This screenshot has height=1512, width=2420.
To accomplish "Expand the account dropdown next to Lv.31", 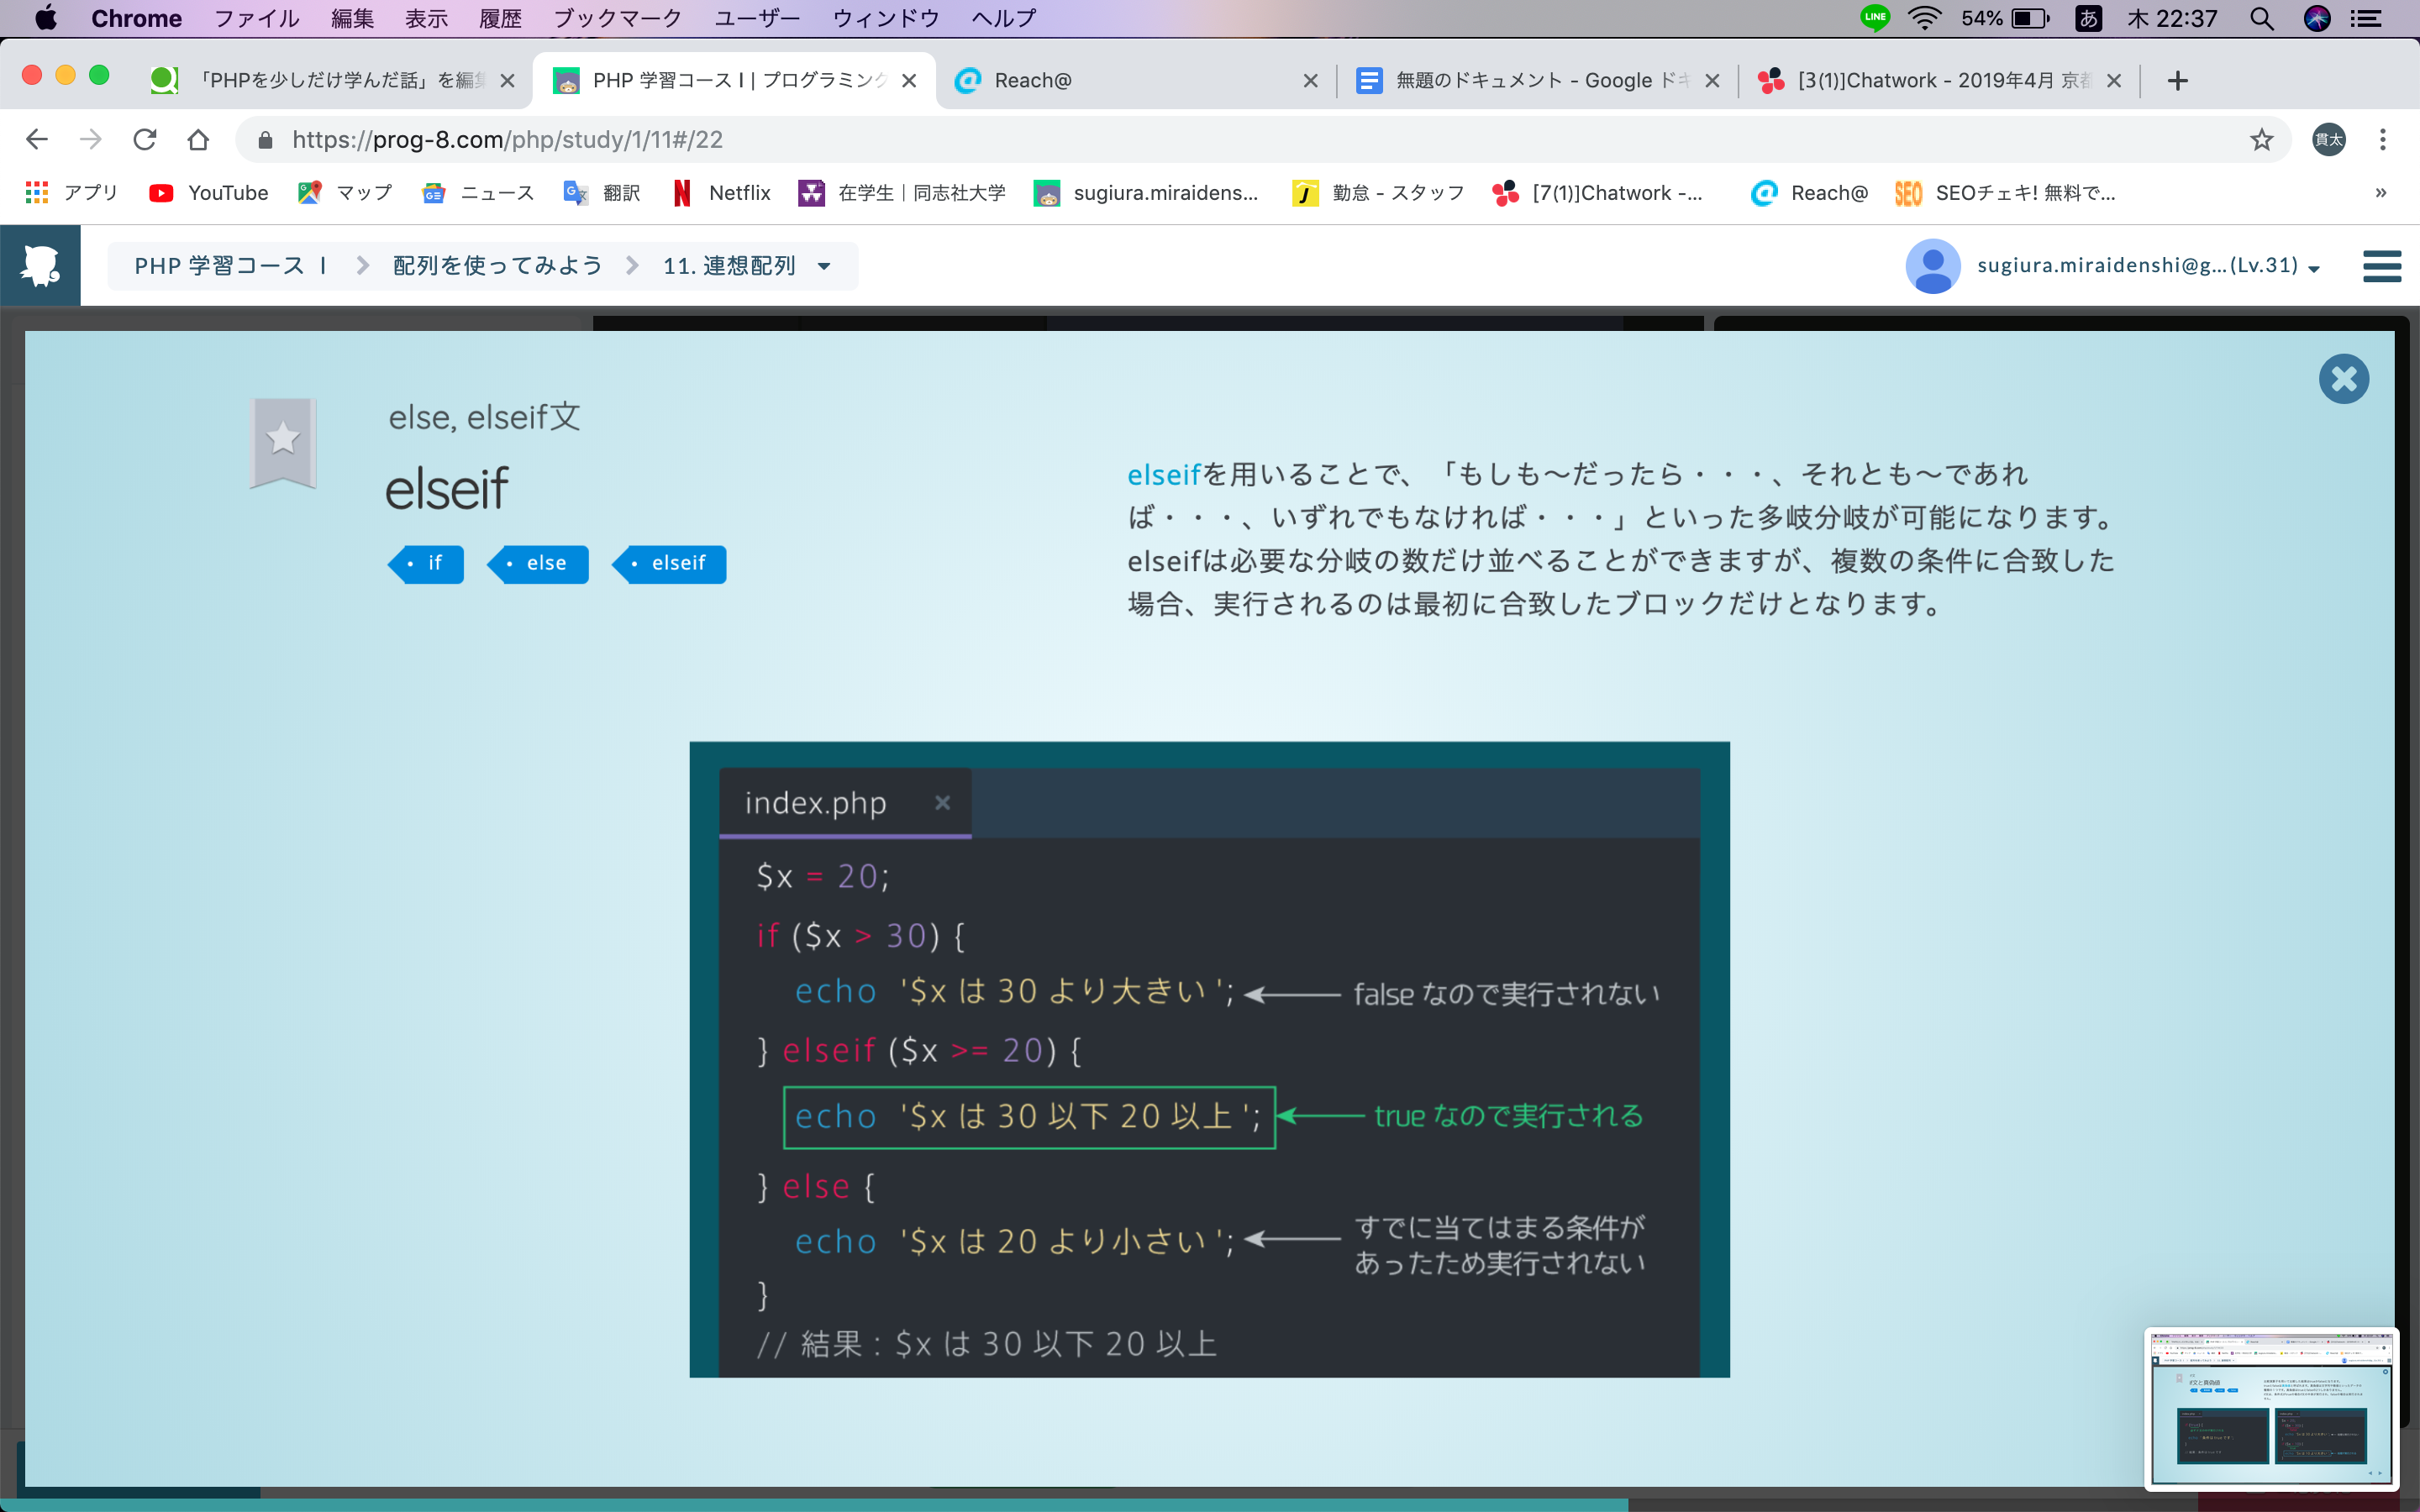I will click(2314, 268).
